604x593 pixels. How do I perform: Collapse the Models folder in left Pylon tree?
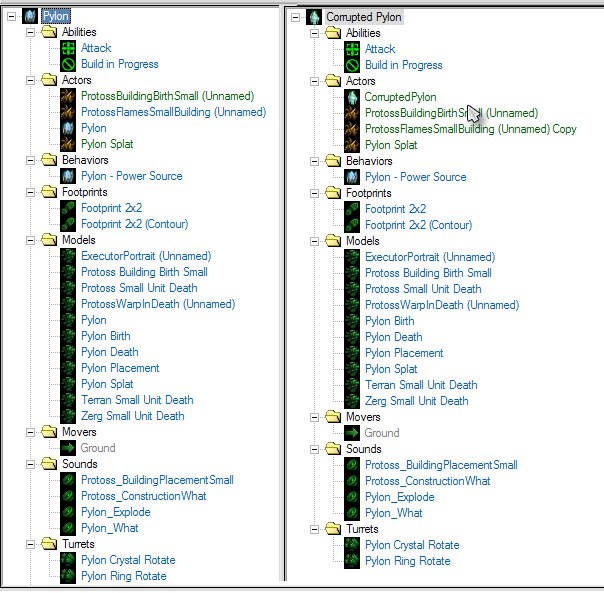[30, 240]
